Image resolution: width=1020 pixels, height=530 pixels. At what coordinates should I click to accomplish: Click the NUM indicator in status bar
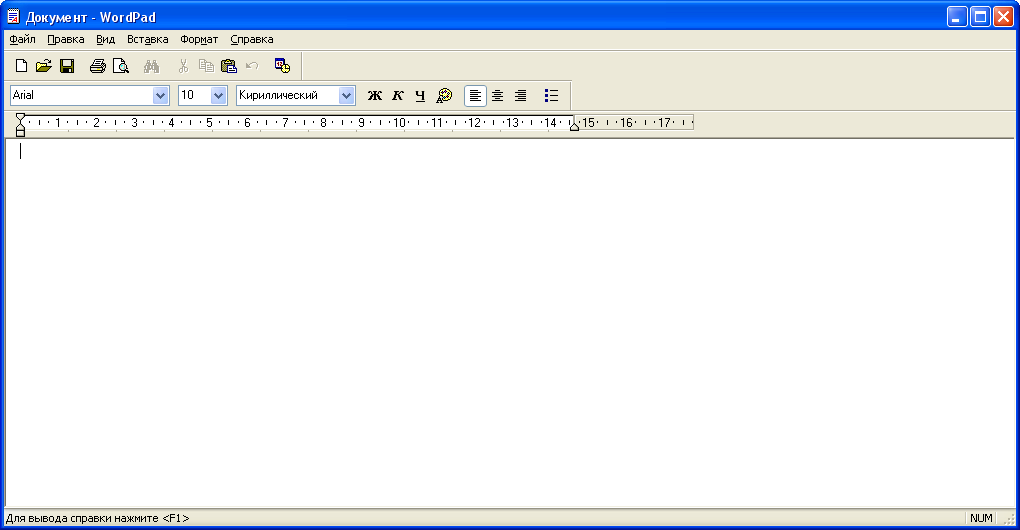click(981, 518)
